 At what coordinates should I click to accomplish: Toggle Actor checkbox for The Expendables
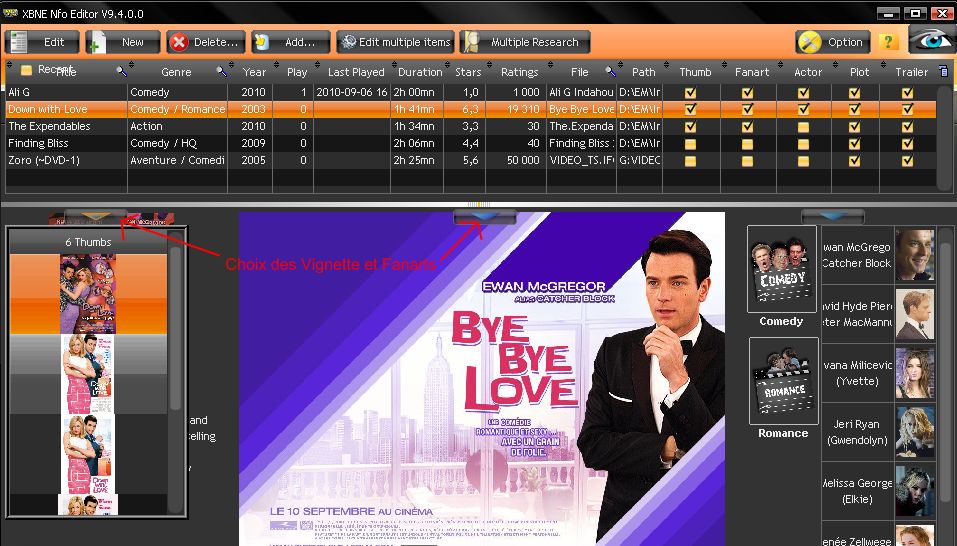pos(803,127)
